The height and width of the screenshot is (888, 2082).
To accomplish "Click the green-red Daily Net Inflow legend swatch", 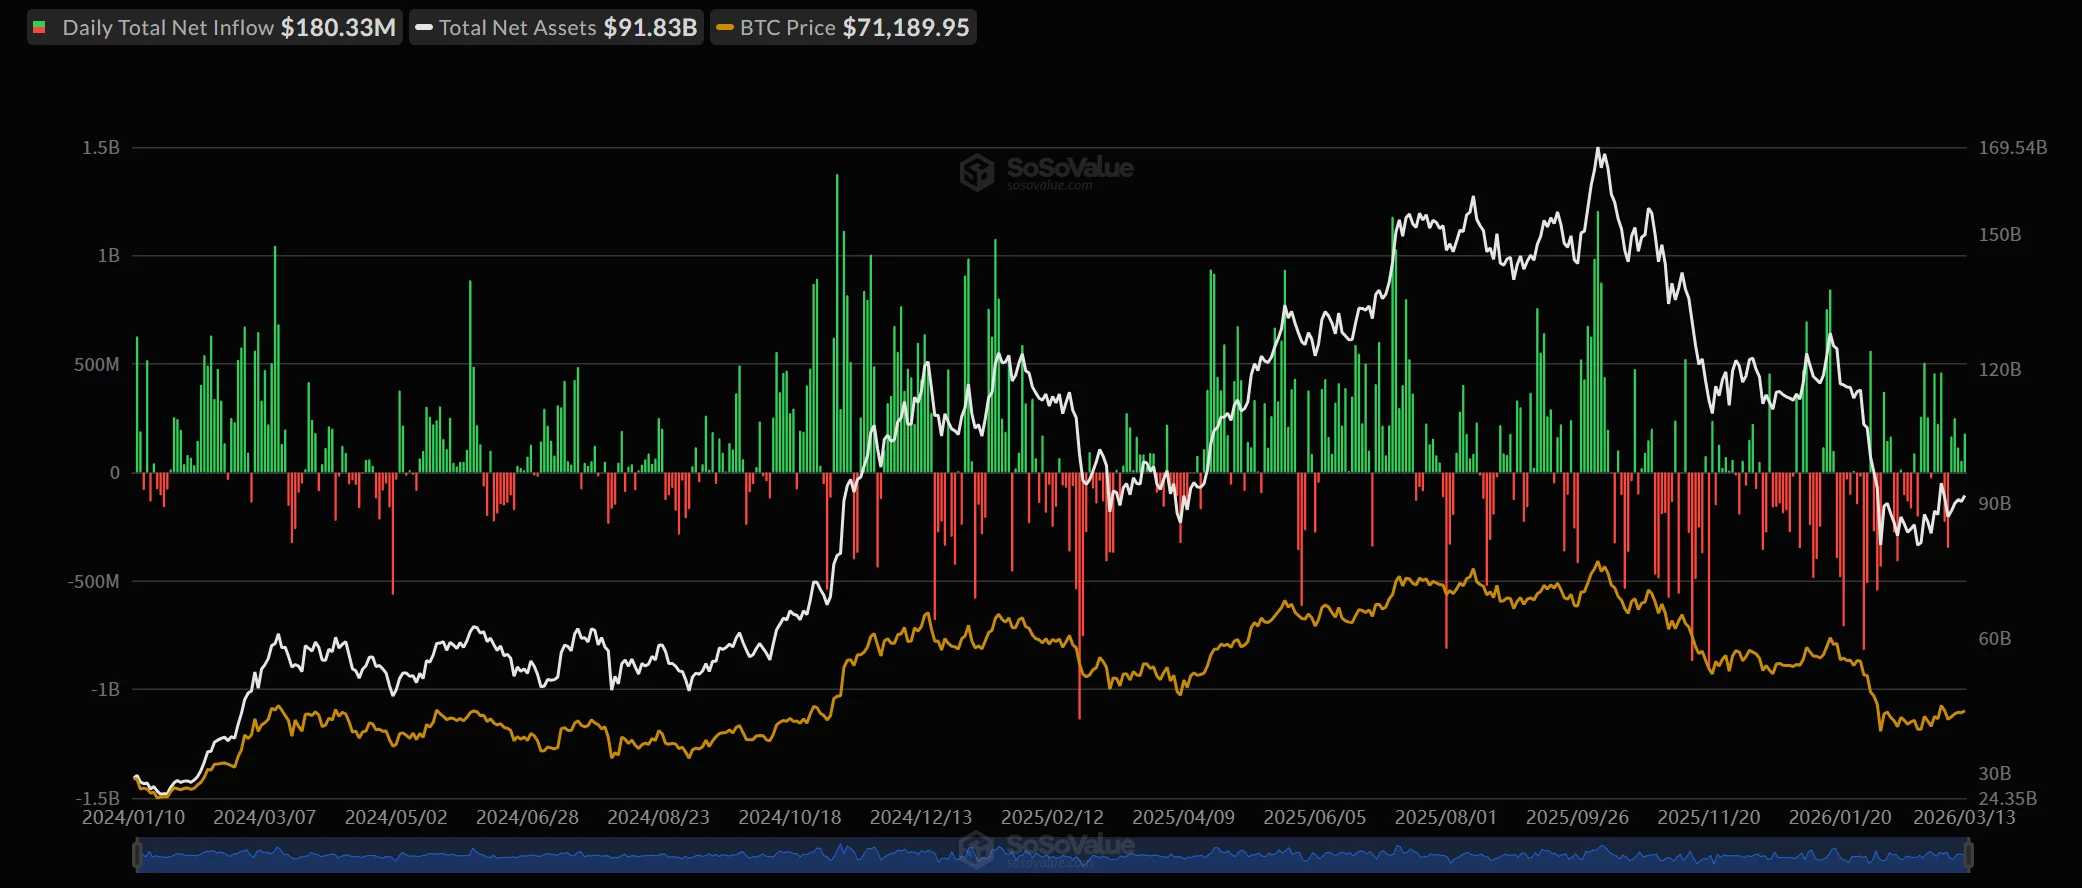I will point(39,28).
